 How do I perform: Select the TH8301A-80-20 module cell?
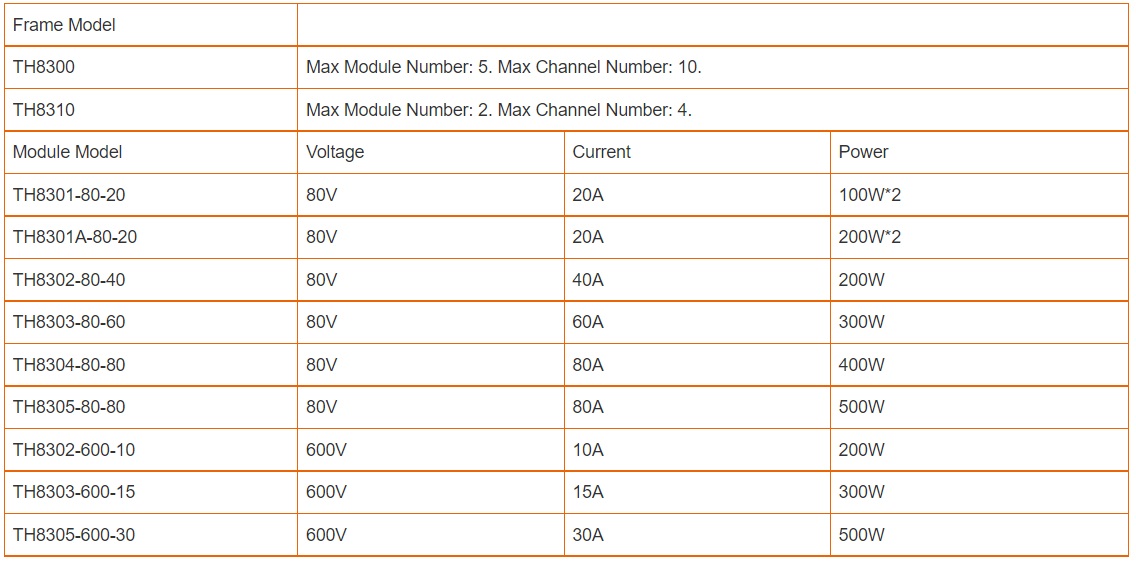click(x=151, y=237)
